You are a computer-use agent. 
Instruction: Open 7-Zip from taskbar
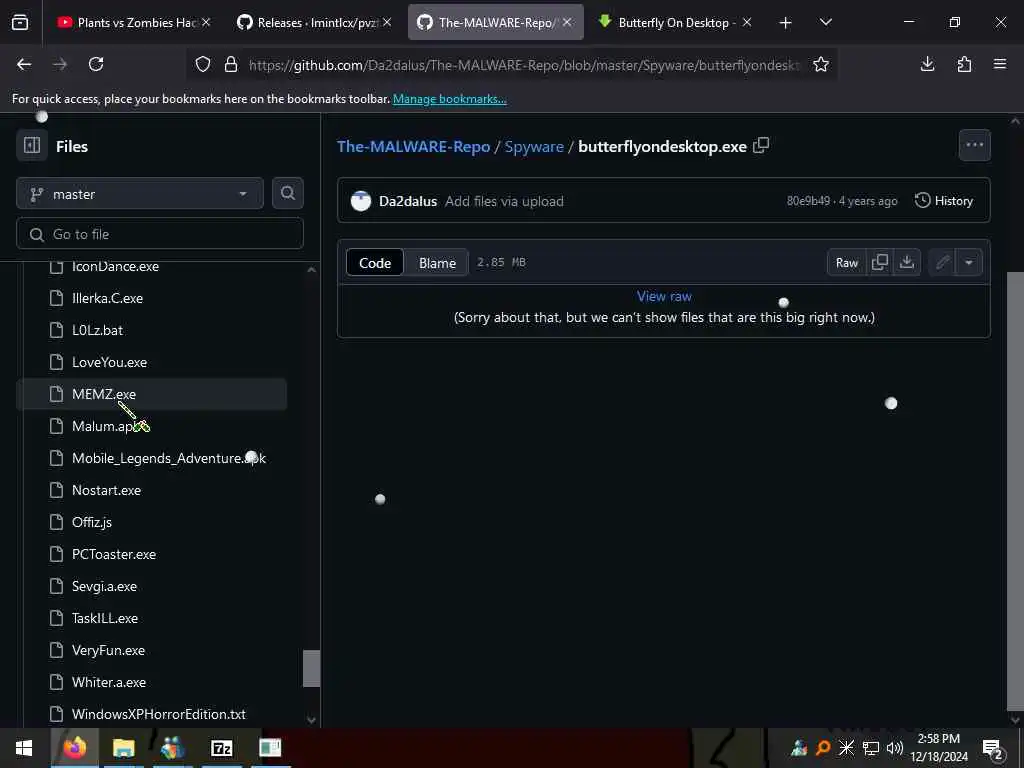(x=222, y=748)
